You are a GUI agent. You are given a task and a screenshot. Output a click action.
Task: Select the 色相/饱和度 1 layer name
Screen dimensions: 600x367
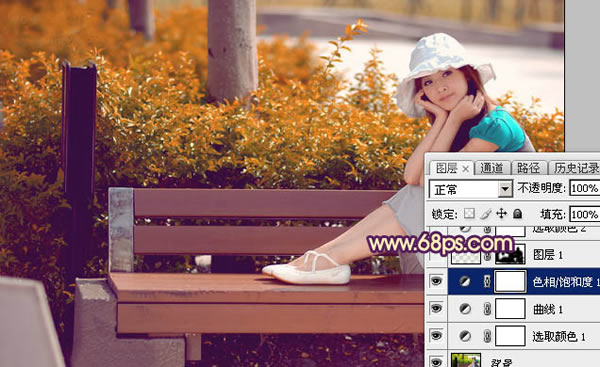566,282
